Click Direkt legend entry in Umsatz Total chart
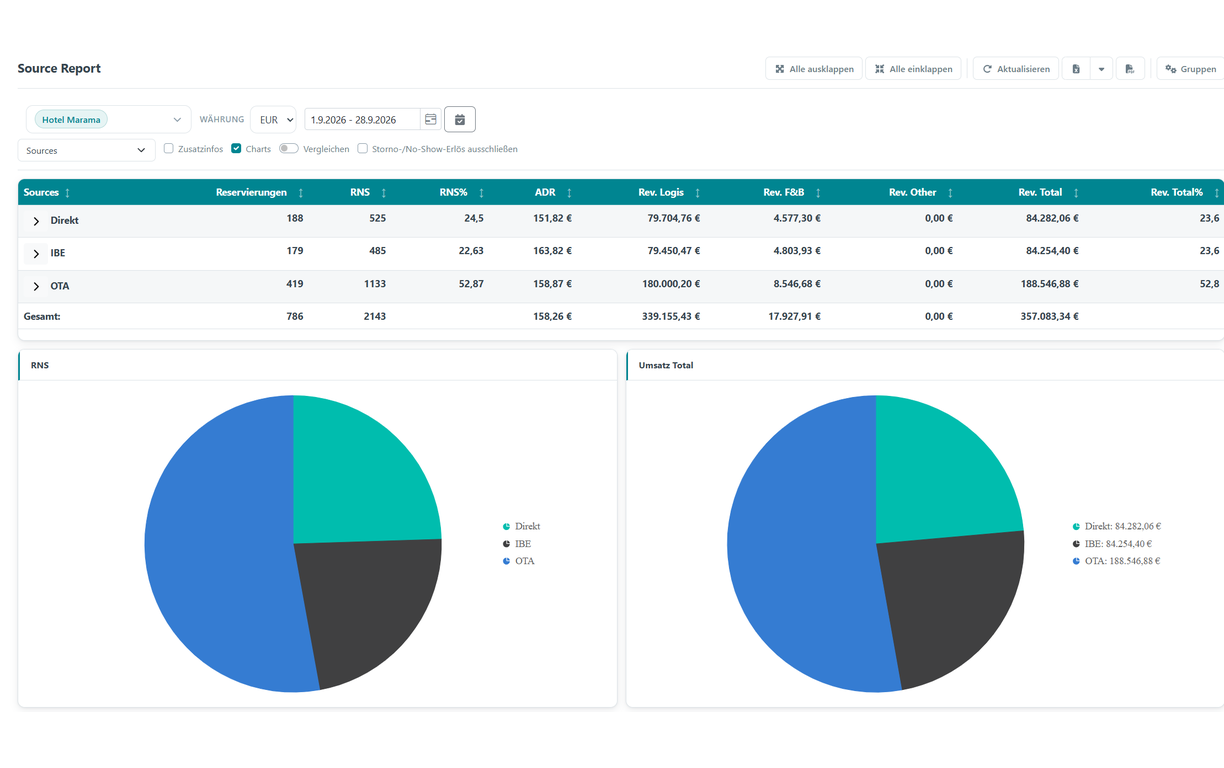Screen dimensions: 1224x768 click(x=1116, y=527)
